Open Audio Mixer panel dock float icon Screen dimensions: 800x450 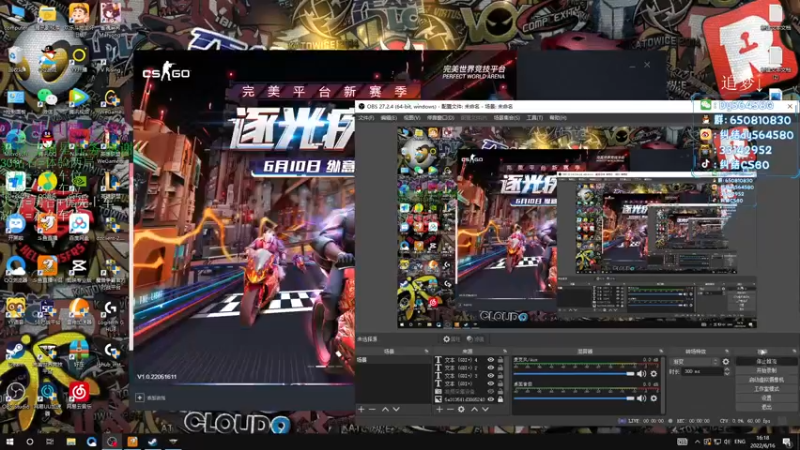661,352
